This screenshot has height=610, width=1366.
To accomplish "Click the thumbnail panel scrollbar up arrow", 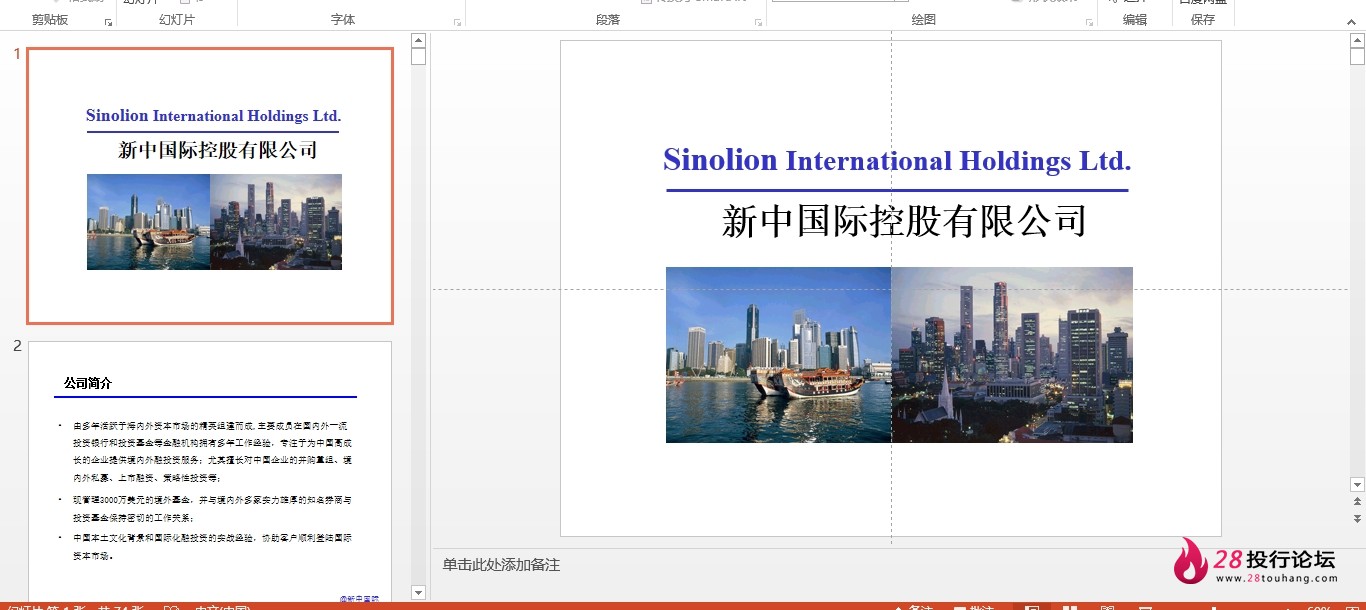I will click(x=418, y=40).
